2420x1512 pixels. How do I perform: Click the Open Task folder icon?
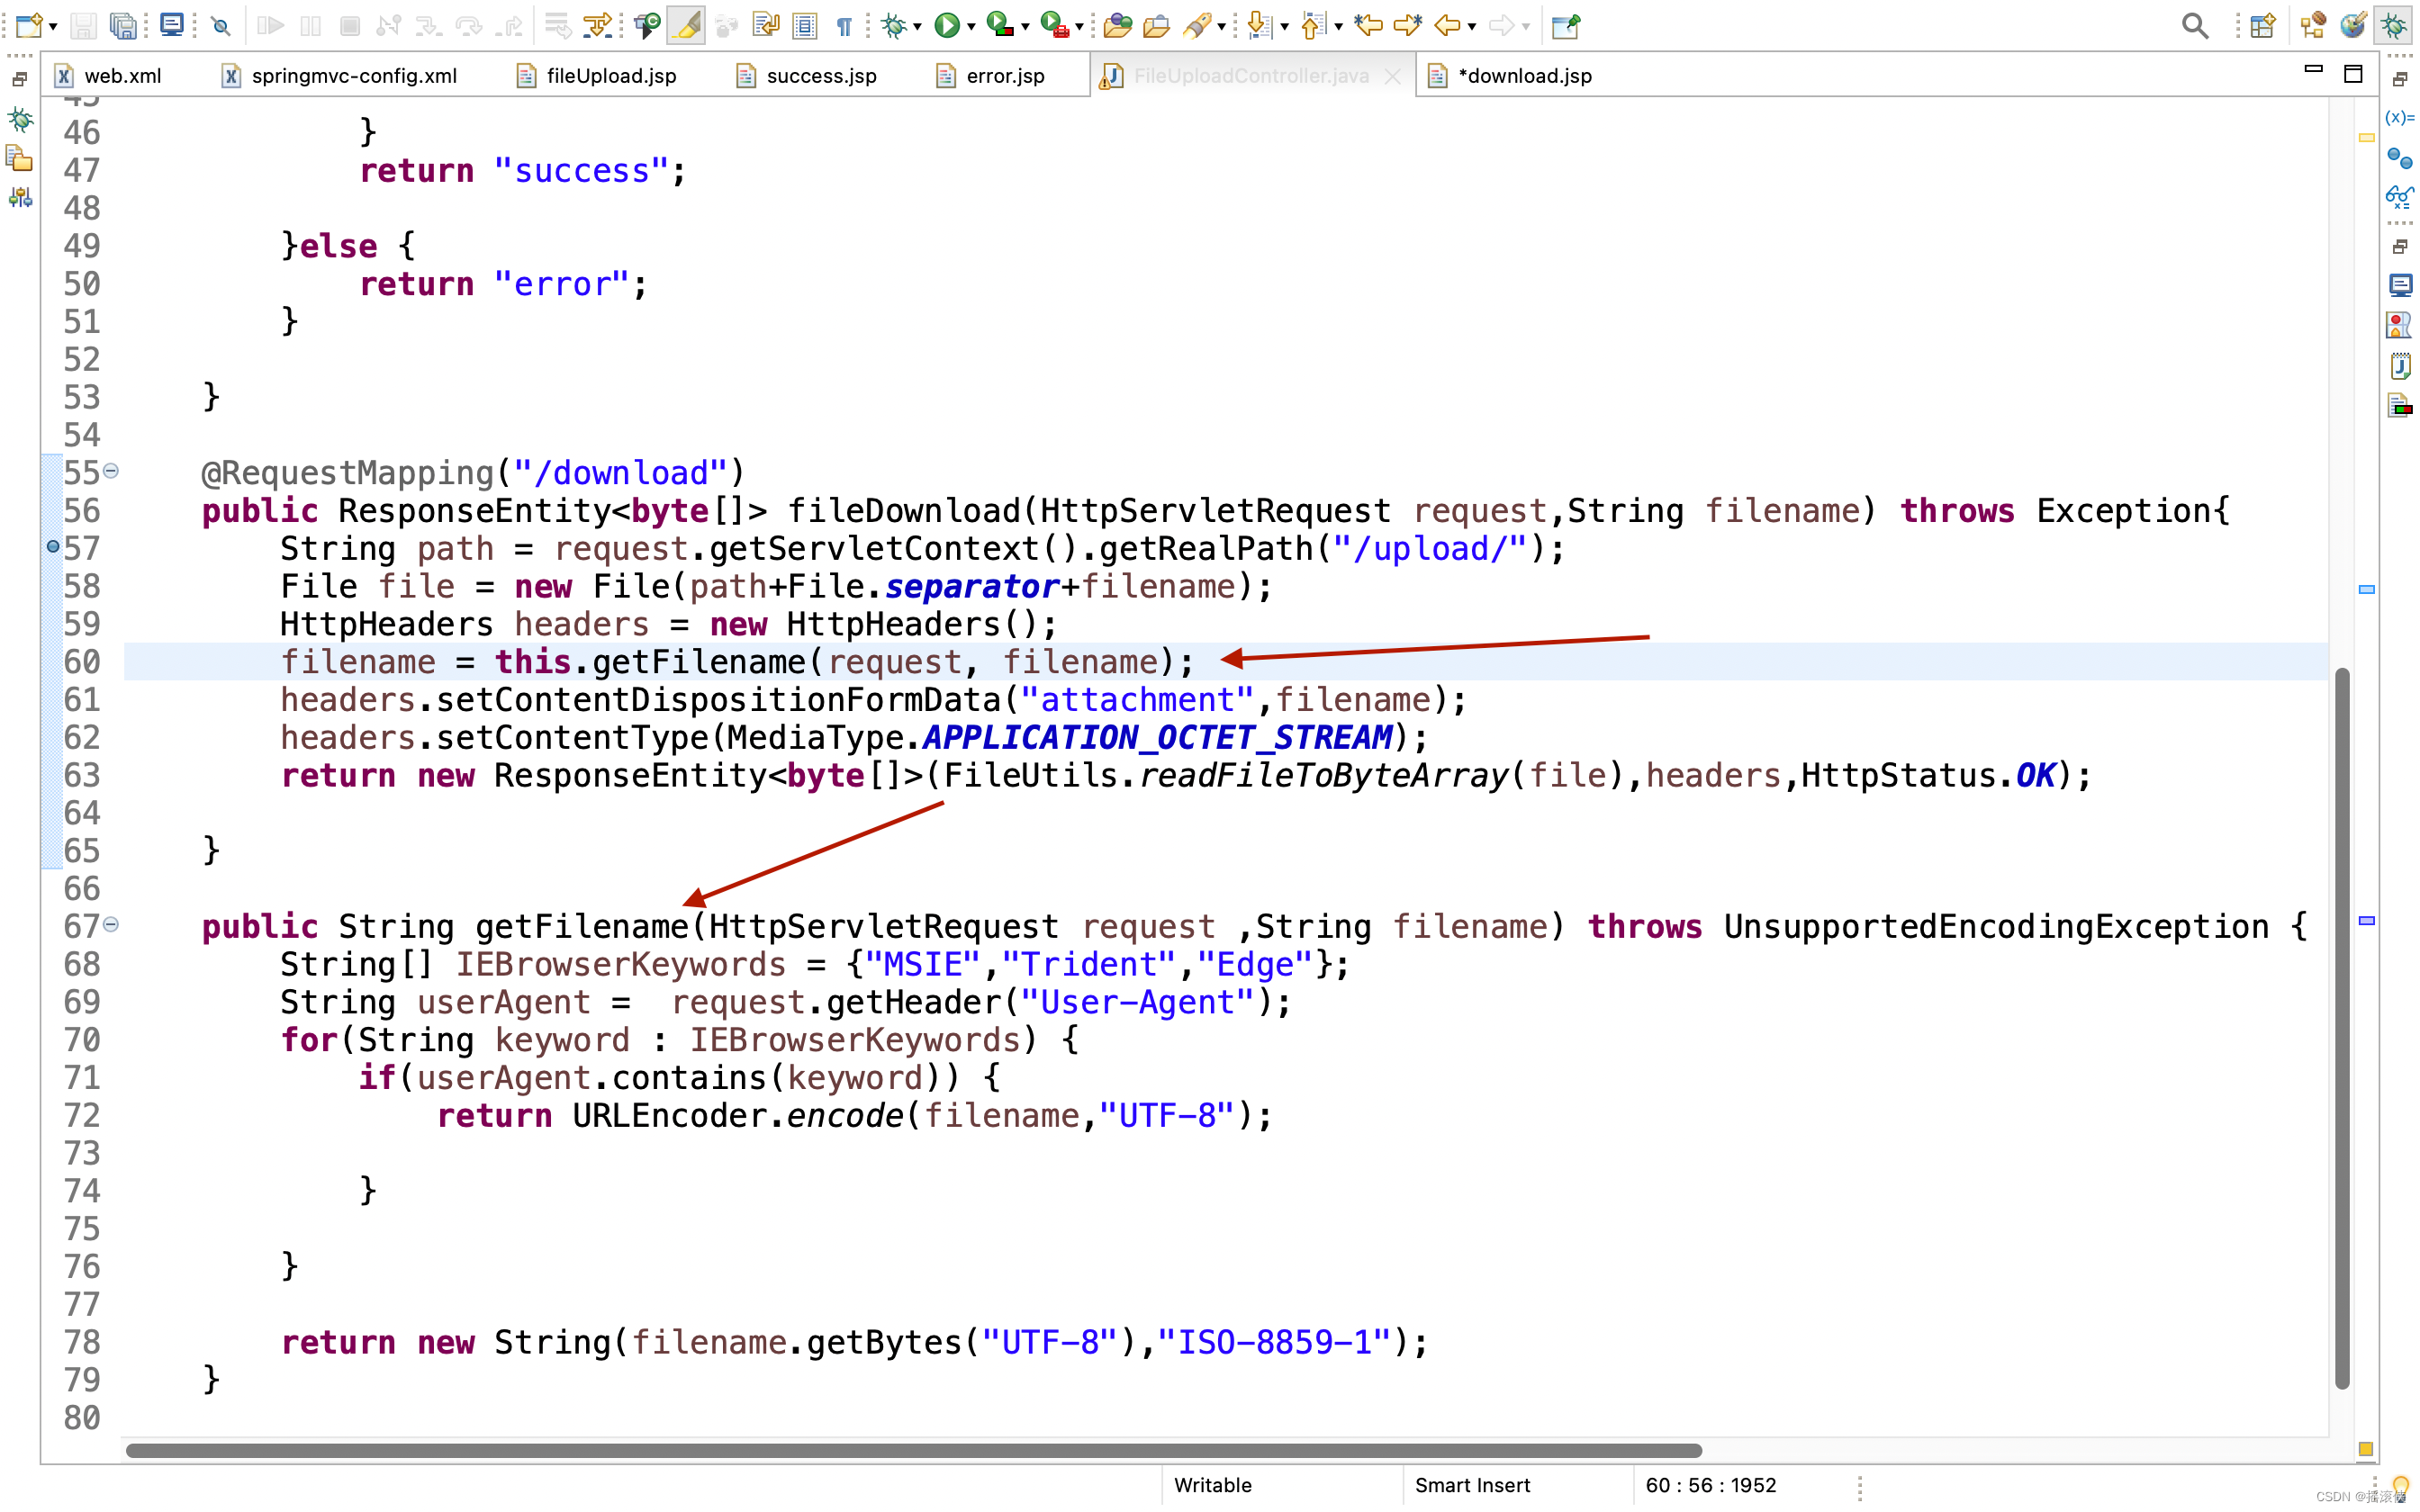click(1157, 25)
